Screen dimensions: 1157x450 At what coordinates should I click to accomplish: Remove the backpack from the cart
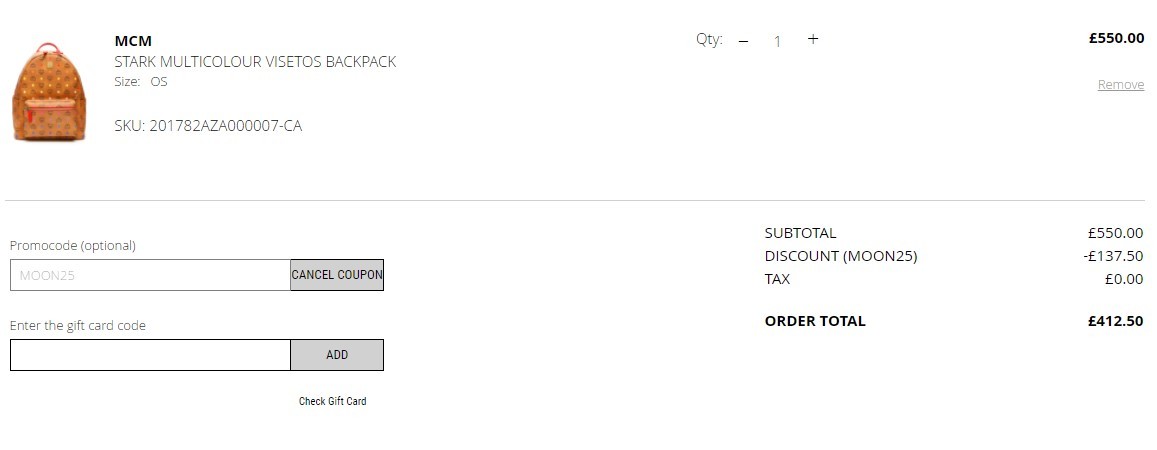coord(1121,85)
